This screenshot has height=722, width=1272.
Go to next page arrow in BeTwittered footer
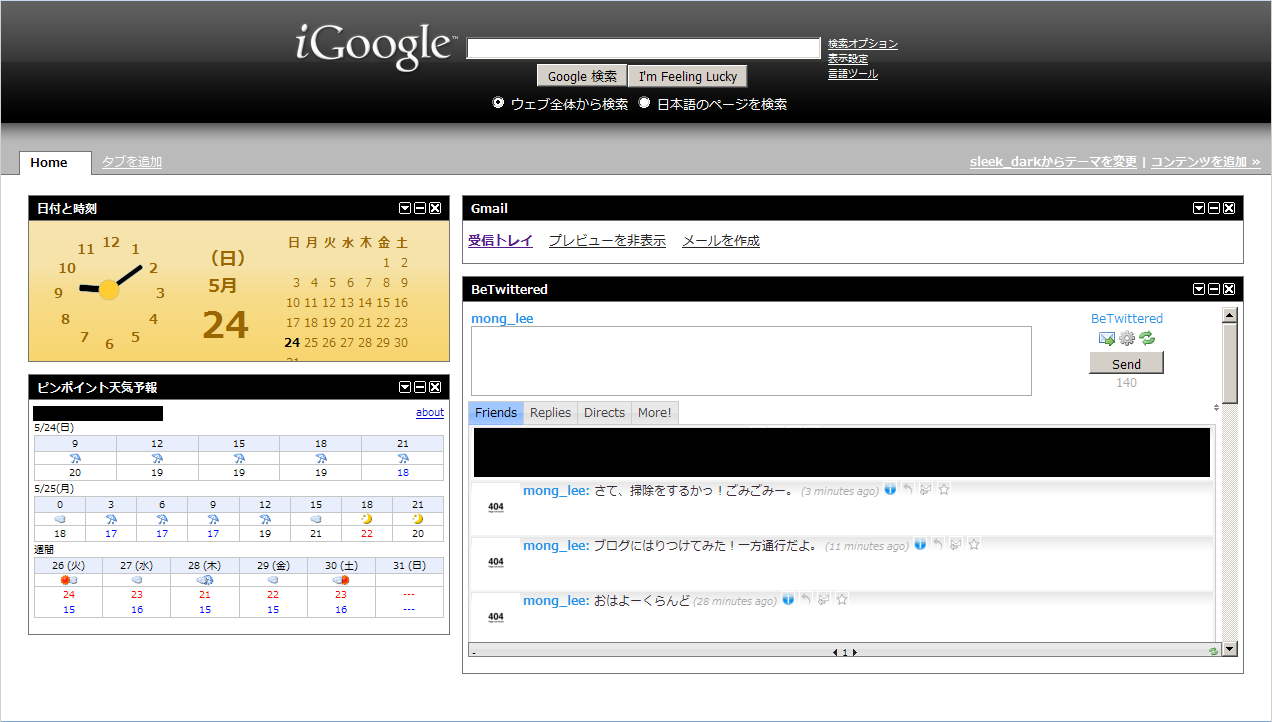coord(854,652)
